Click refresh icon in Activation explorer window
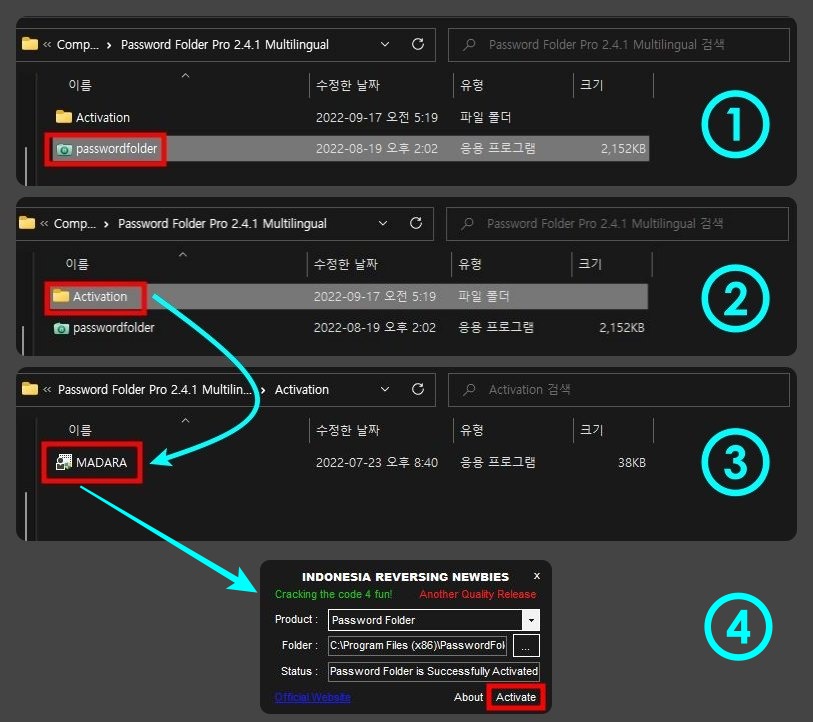 pos(418,390)
